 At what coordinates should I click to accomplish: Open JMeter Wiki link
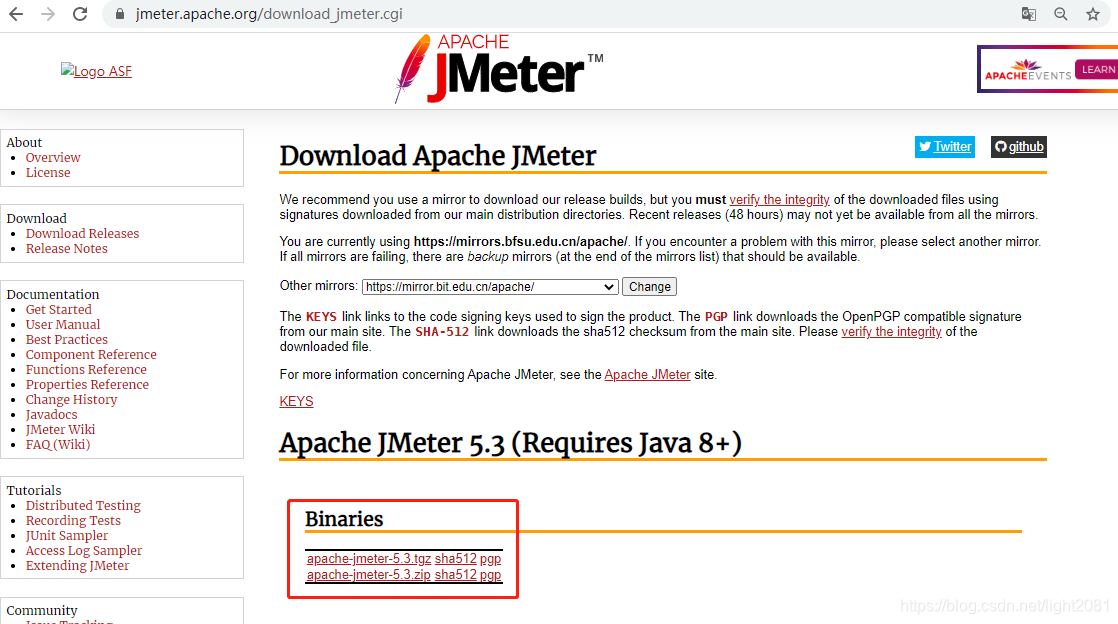(x=60, y=429)
